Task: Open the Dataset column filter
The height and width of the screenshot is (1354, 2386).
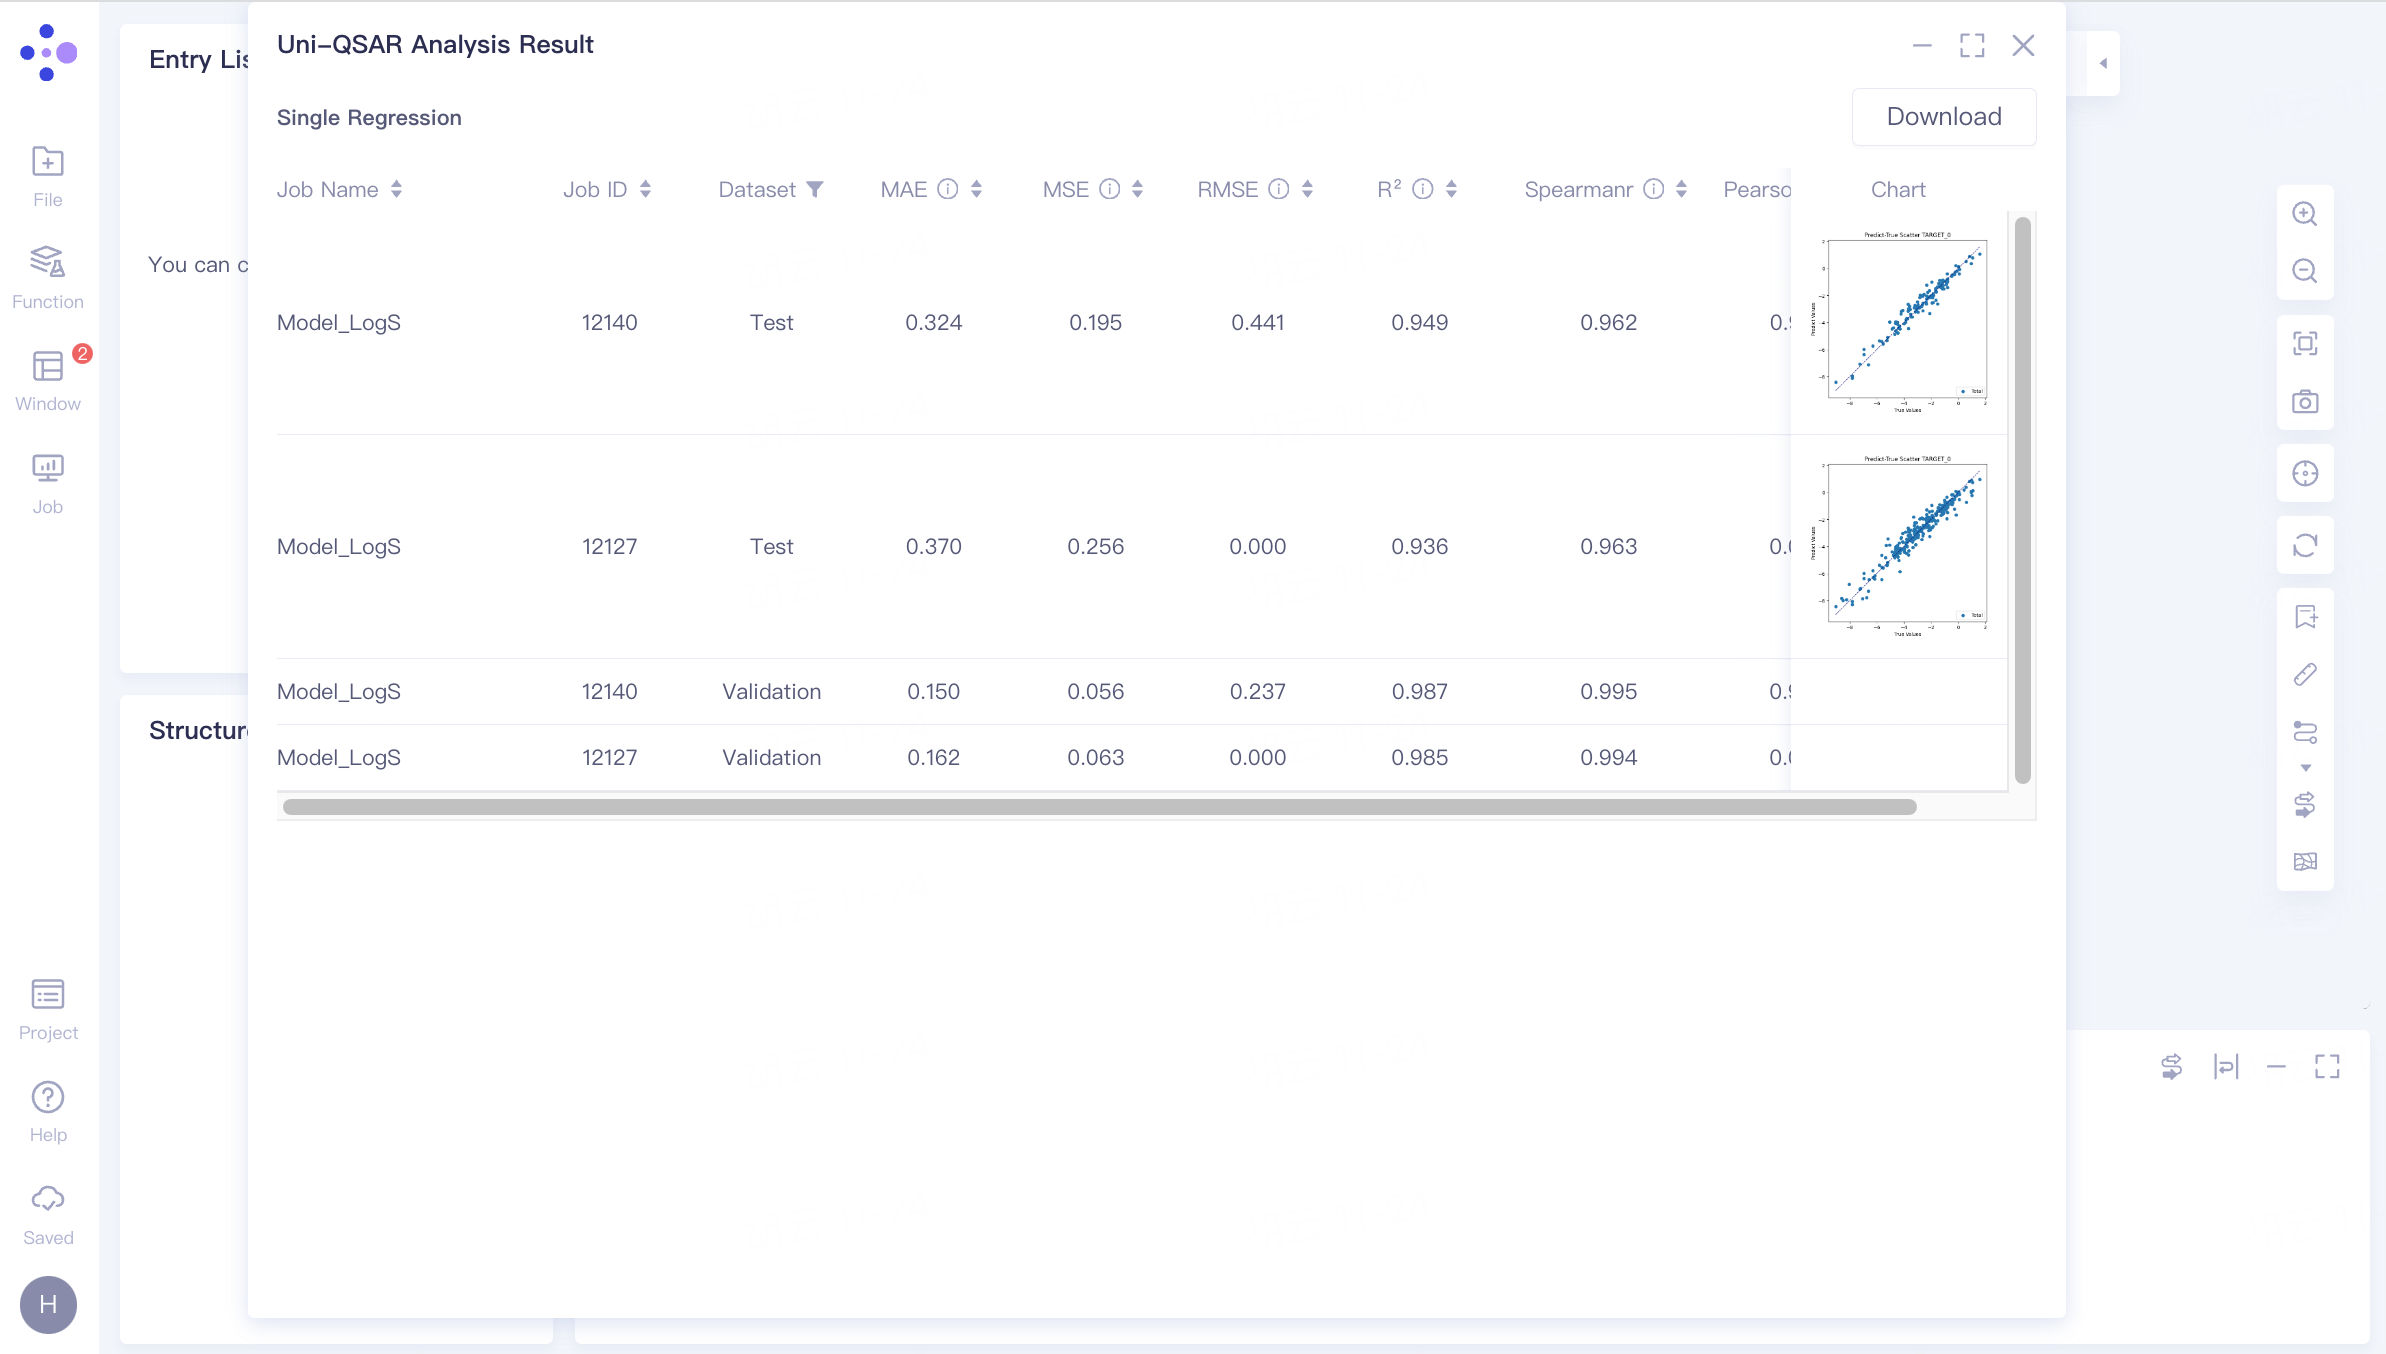Action: 815,189
